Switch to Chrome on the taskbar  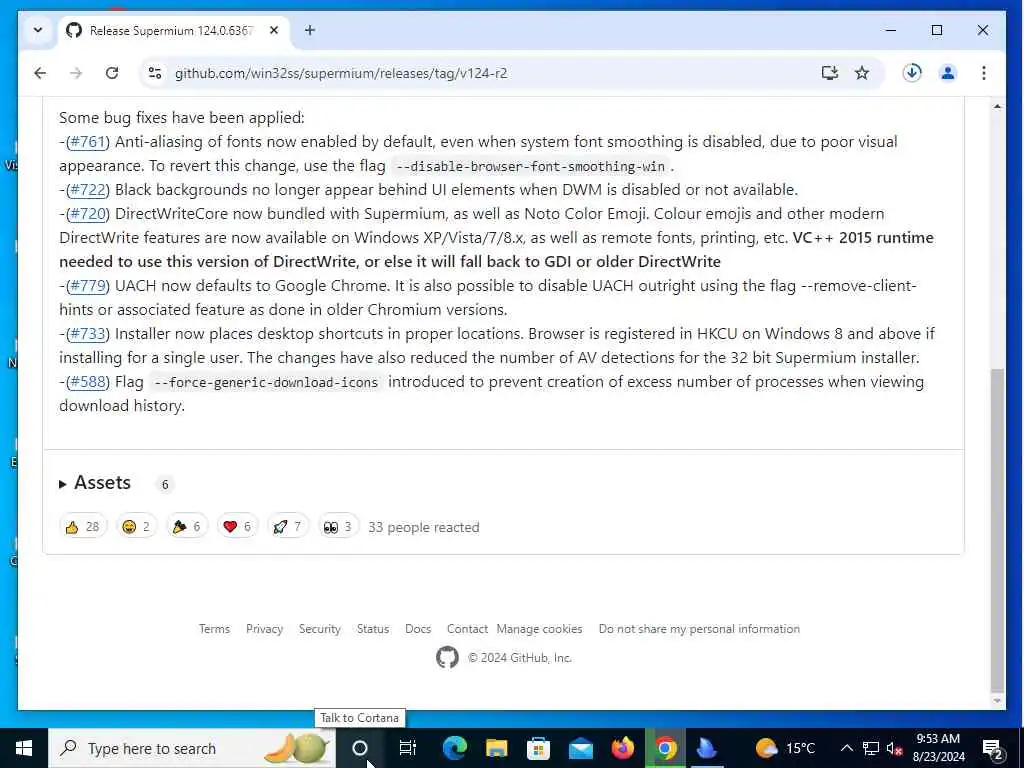(x=665, y=748)
